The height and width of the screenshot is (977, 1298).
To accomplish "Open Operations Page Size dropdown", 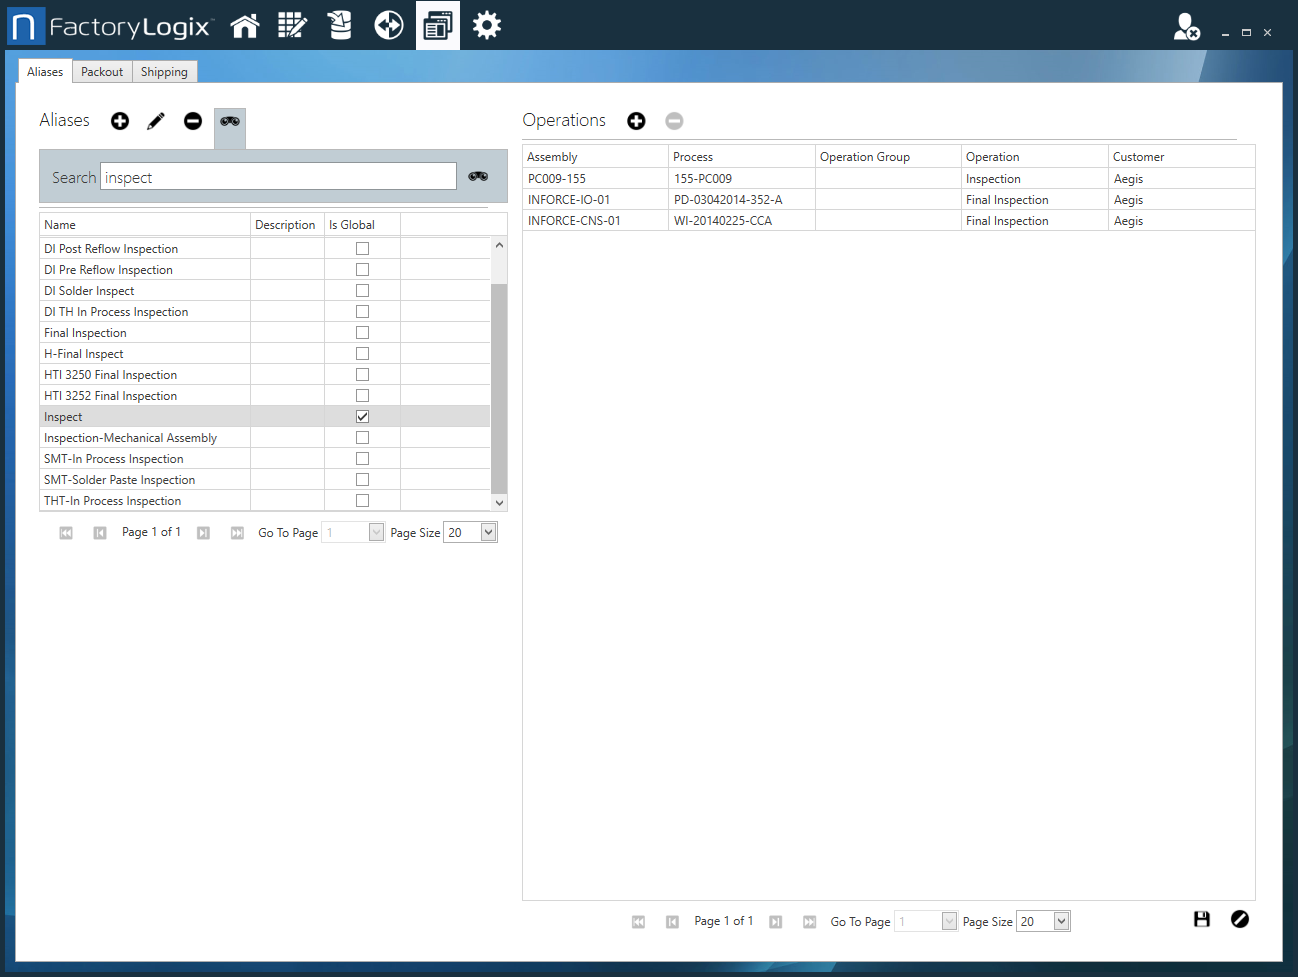I will click(x=1061, y=921).
